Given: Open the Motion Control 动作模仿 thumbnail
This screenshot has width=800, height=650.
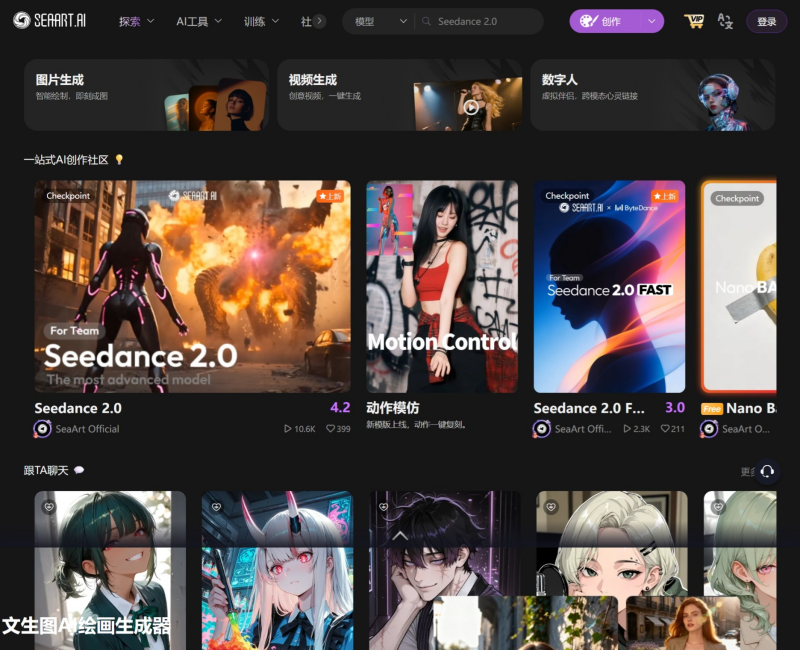Looking at the screenshot, I should pyautogui.click(x=441, y=286).
